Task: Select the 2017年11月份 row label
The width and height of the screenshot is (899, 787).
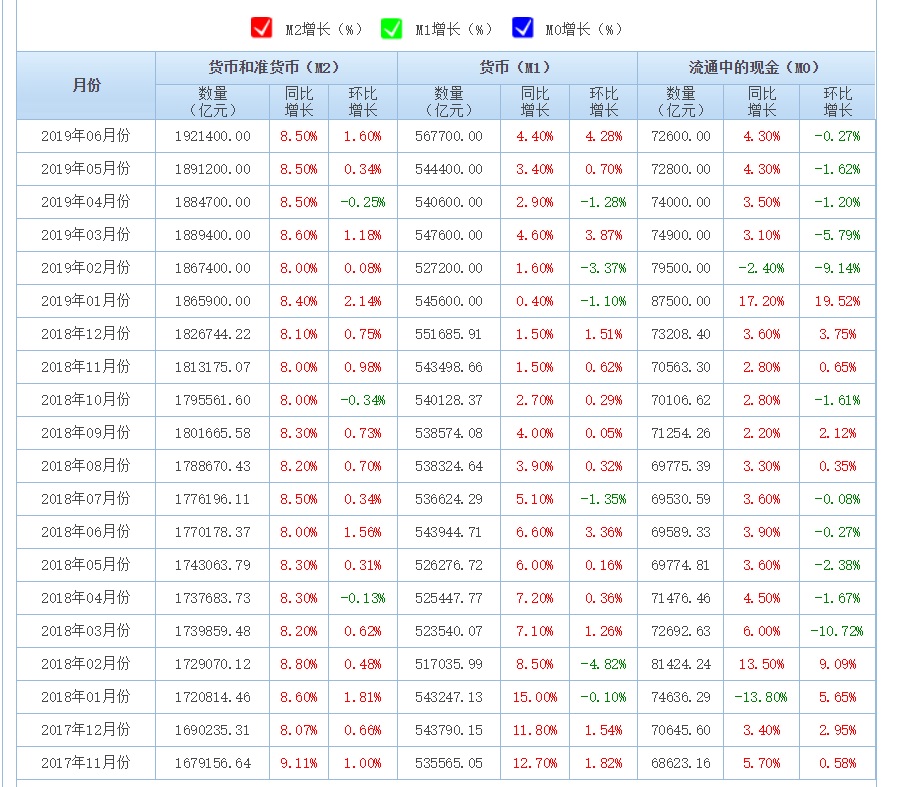Action: 86,763
